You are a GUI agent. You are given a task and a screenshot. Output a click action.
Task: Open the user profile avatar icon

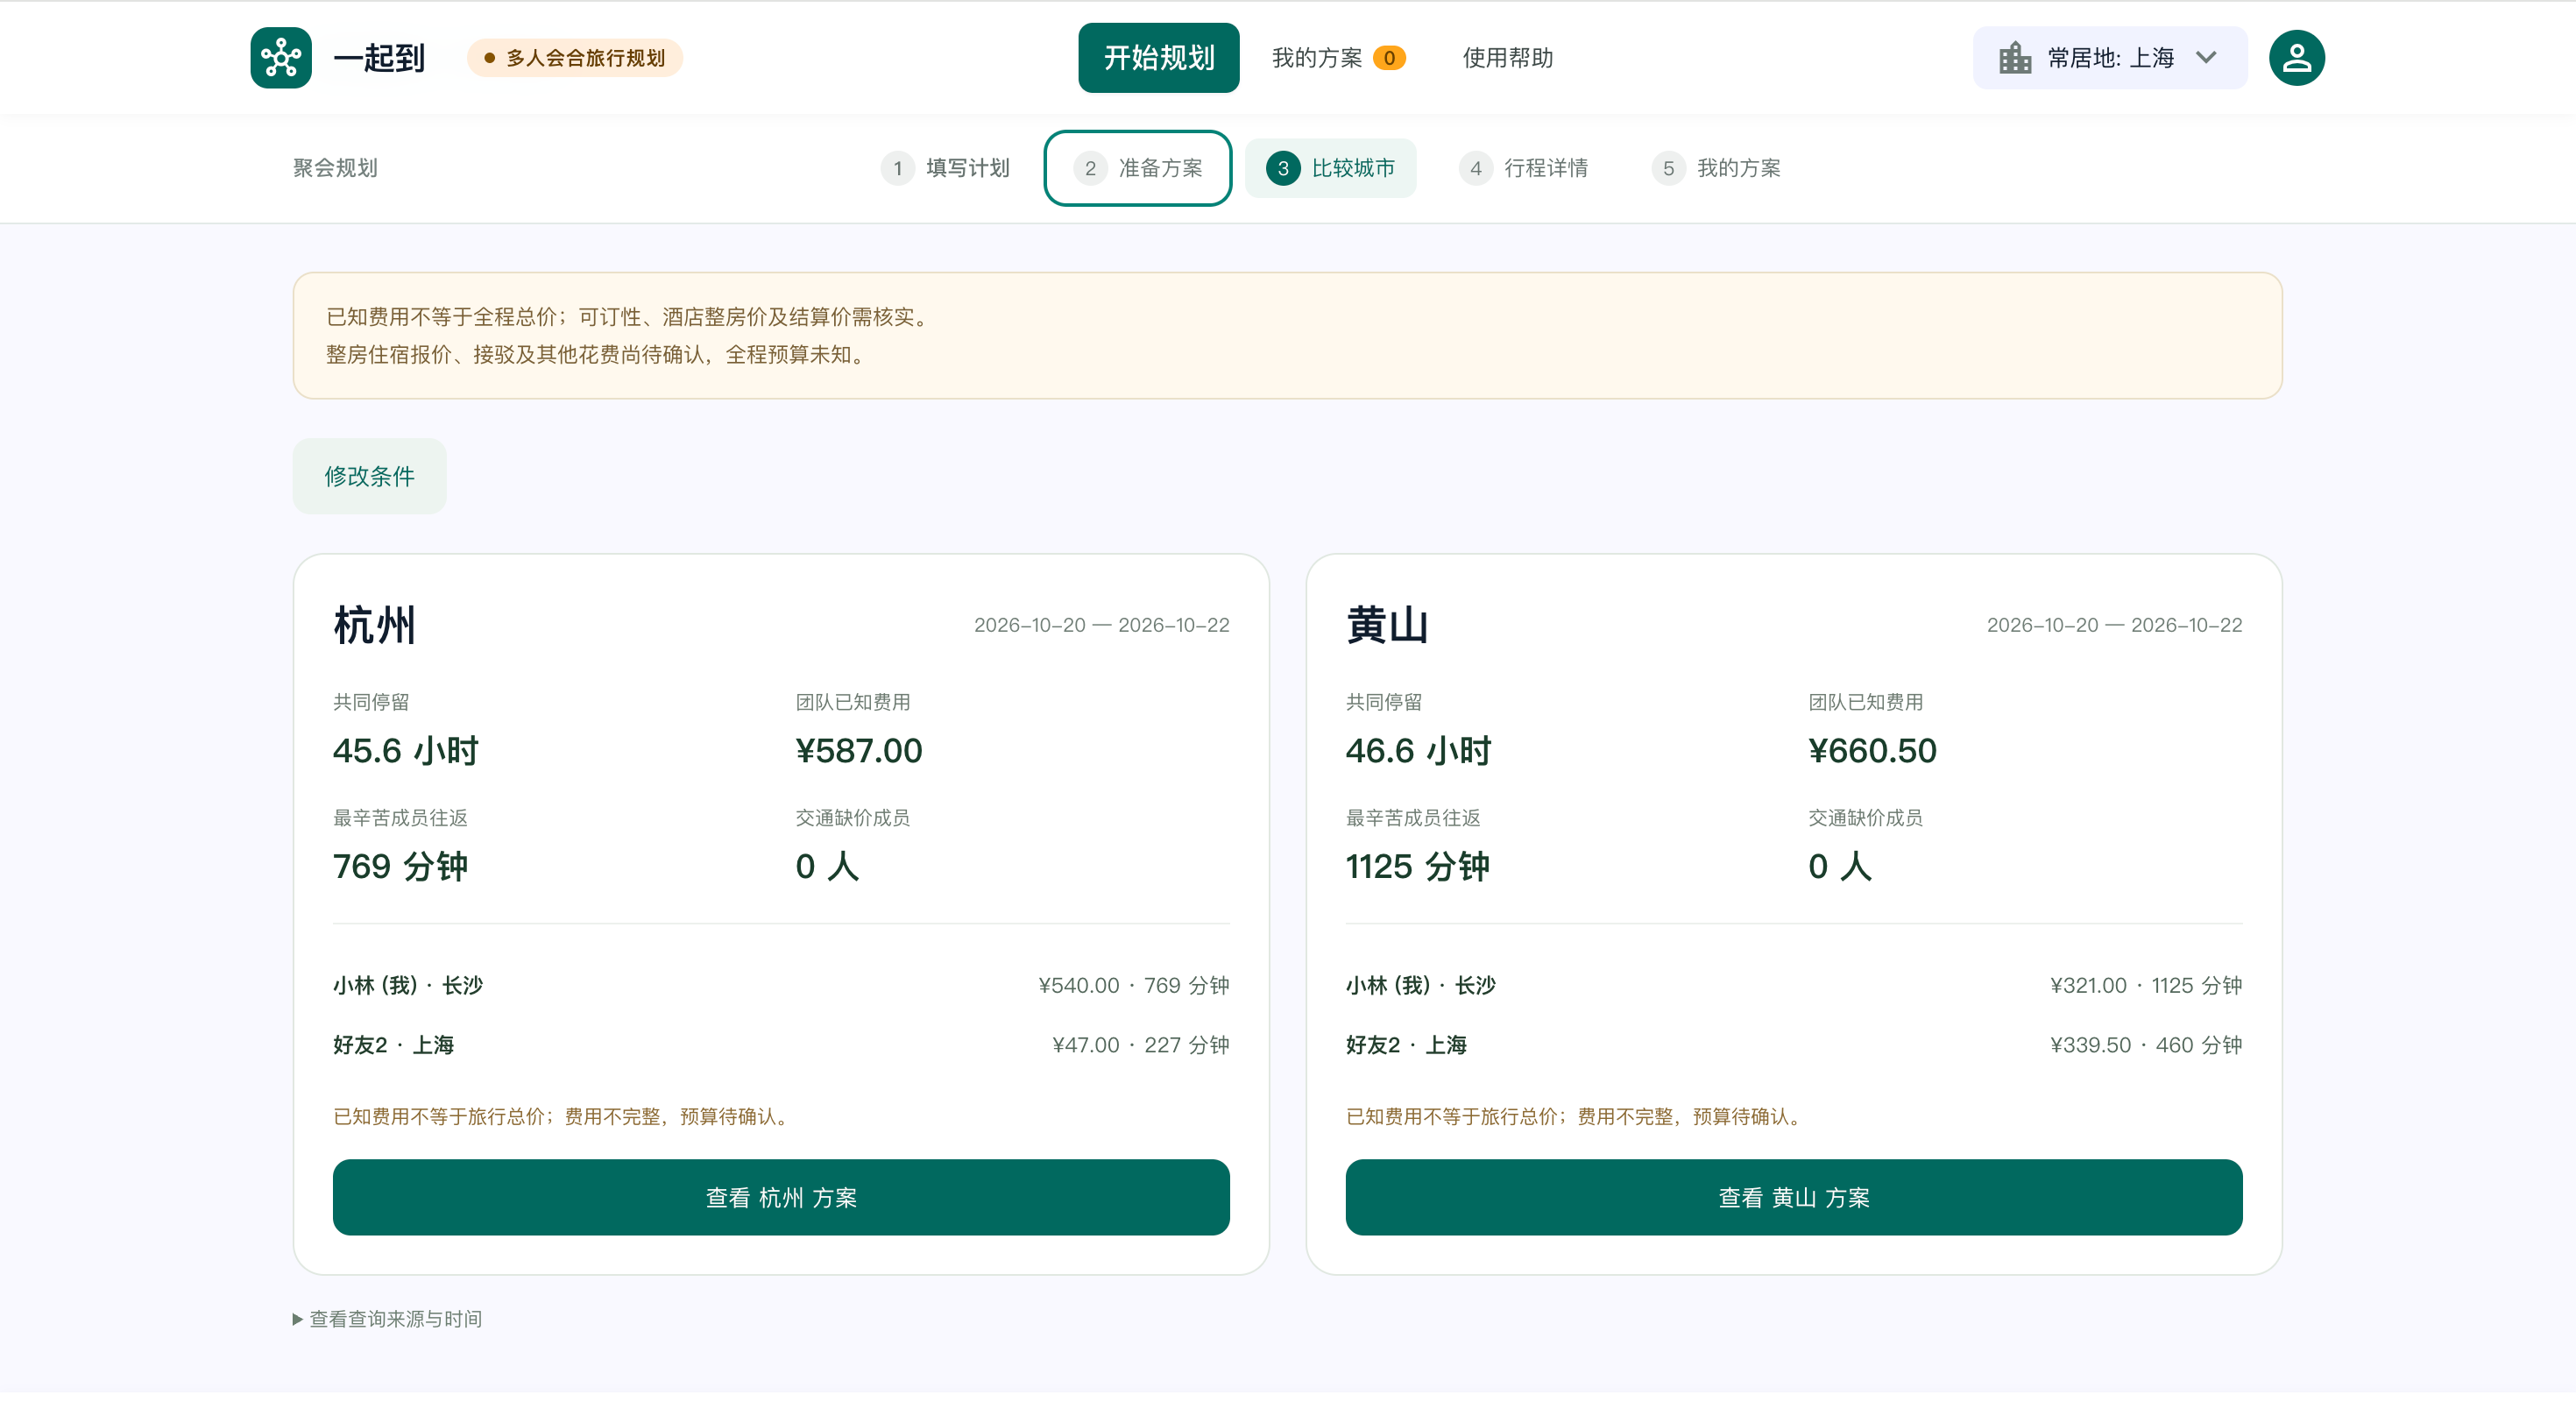2296,58
